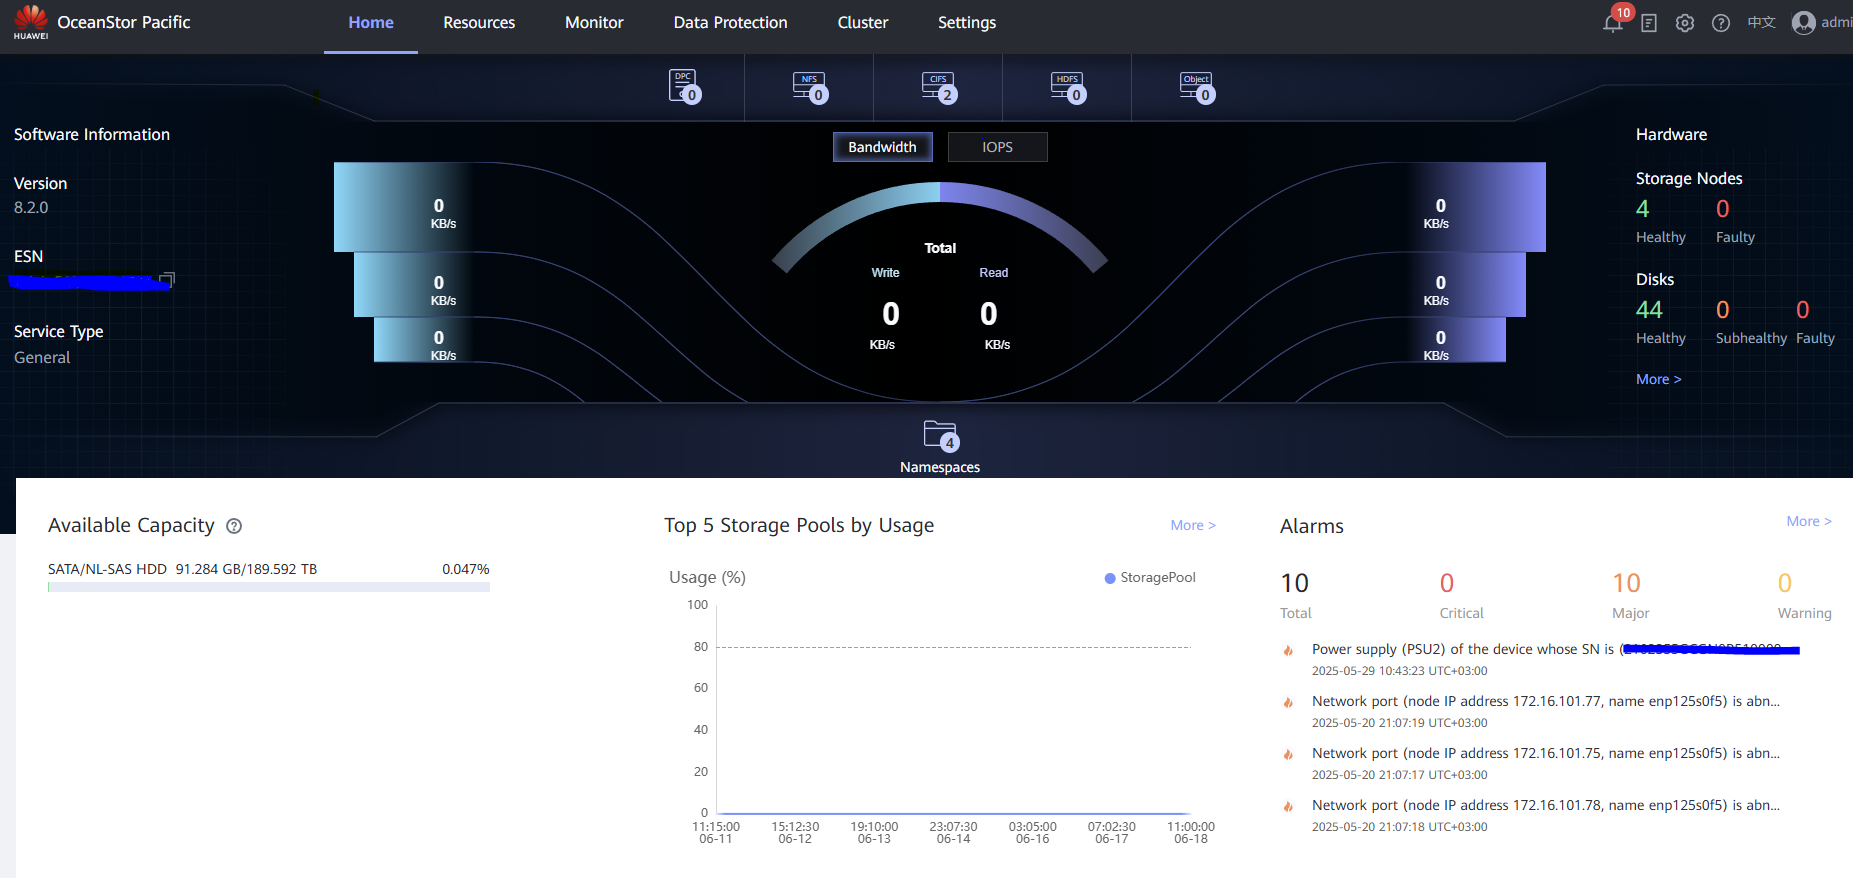Viewport: 1853px width, 878px height.
Task: Open the Monitor menu
Action: pos(594,22)
